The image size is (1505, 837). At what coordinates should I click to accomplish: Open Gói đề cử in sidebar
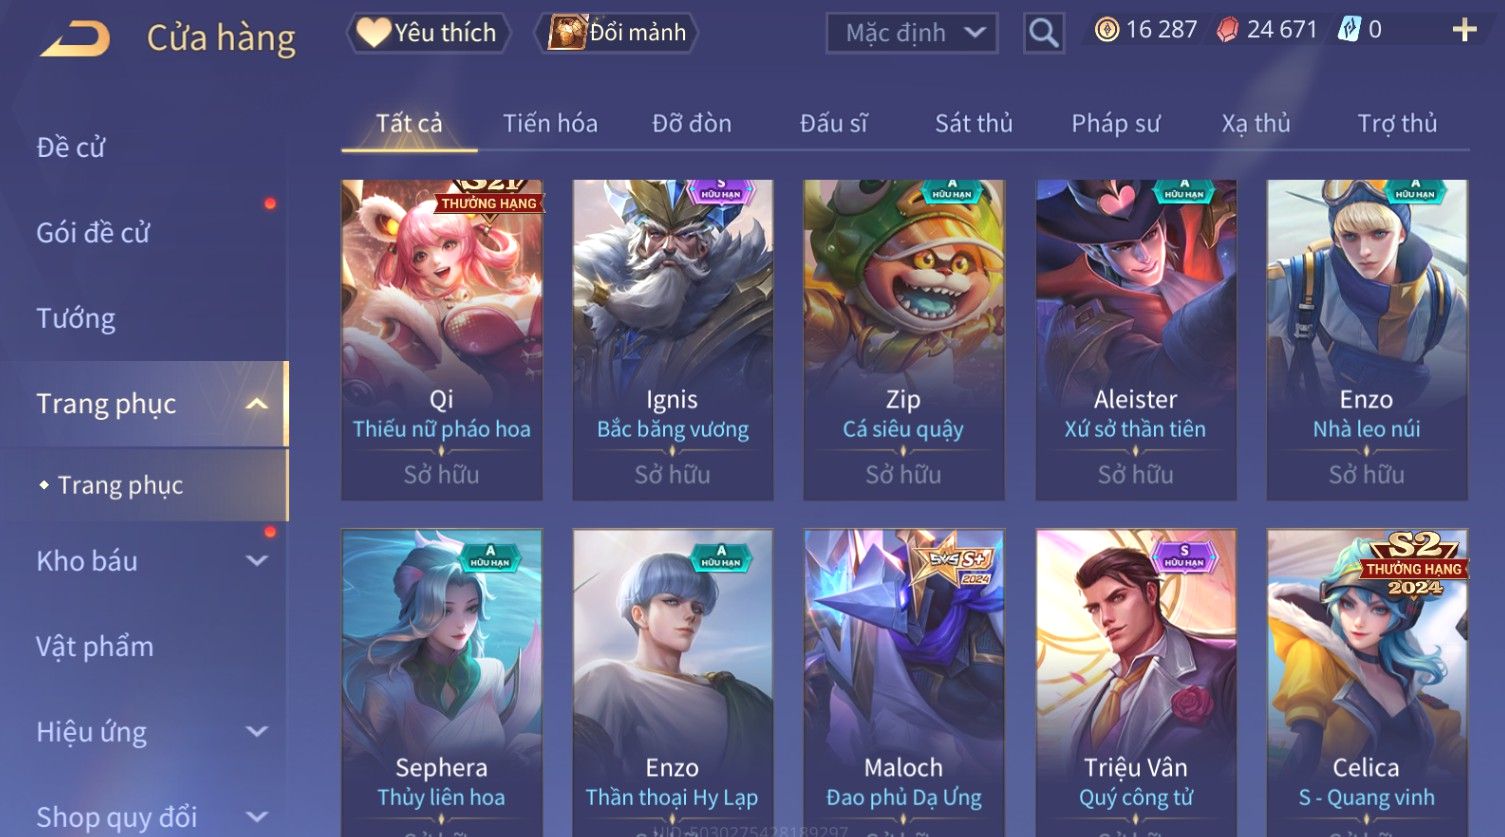tap(93, 233)
